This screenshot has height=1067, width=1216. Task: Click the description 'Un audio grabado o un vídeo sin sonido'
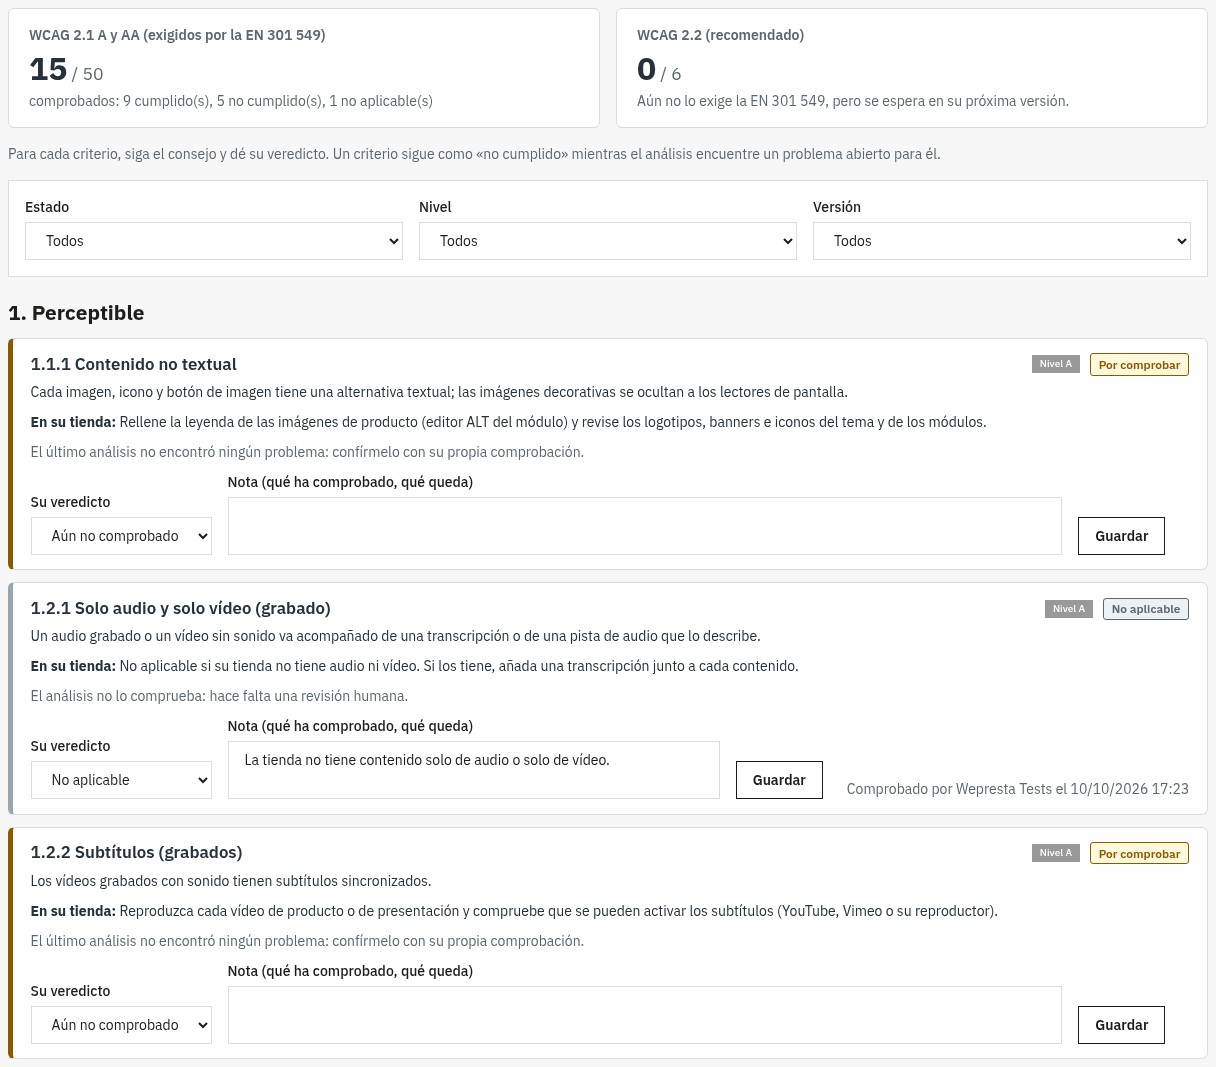[x=395, y=636]
